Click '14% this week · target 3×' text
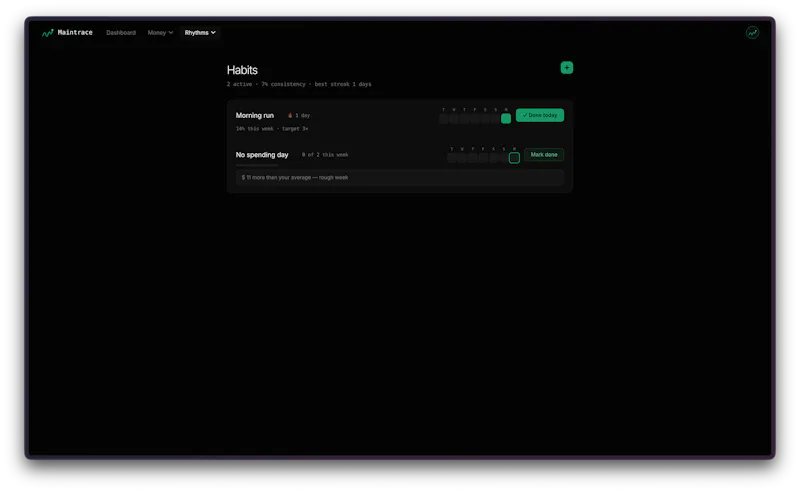 pyautogui.click(x=272, y=129)
